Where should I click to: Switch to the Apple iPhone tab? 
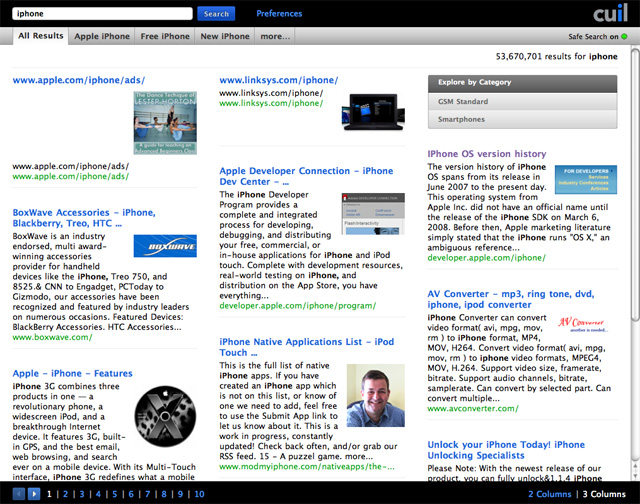(x=102, y=36)
